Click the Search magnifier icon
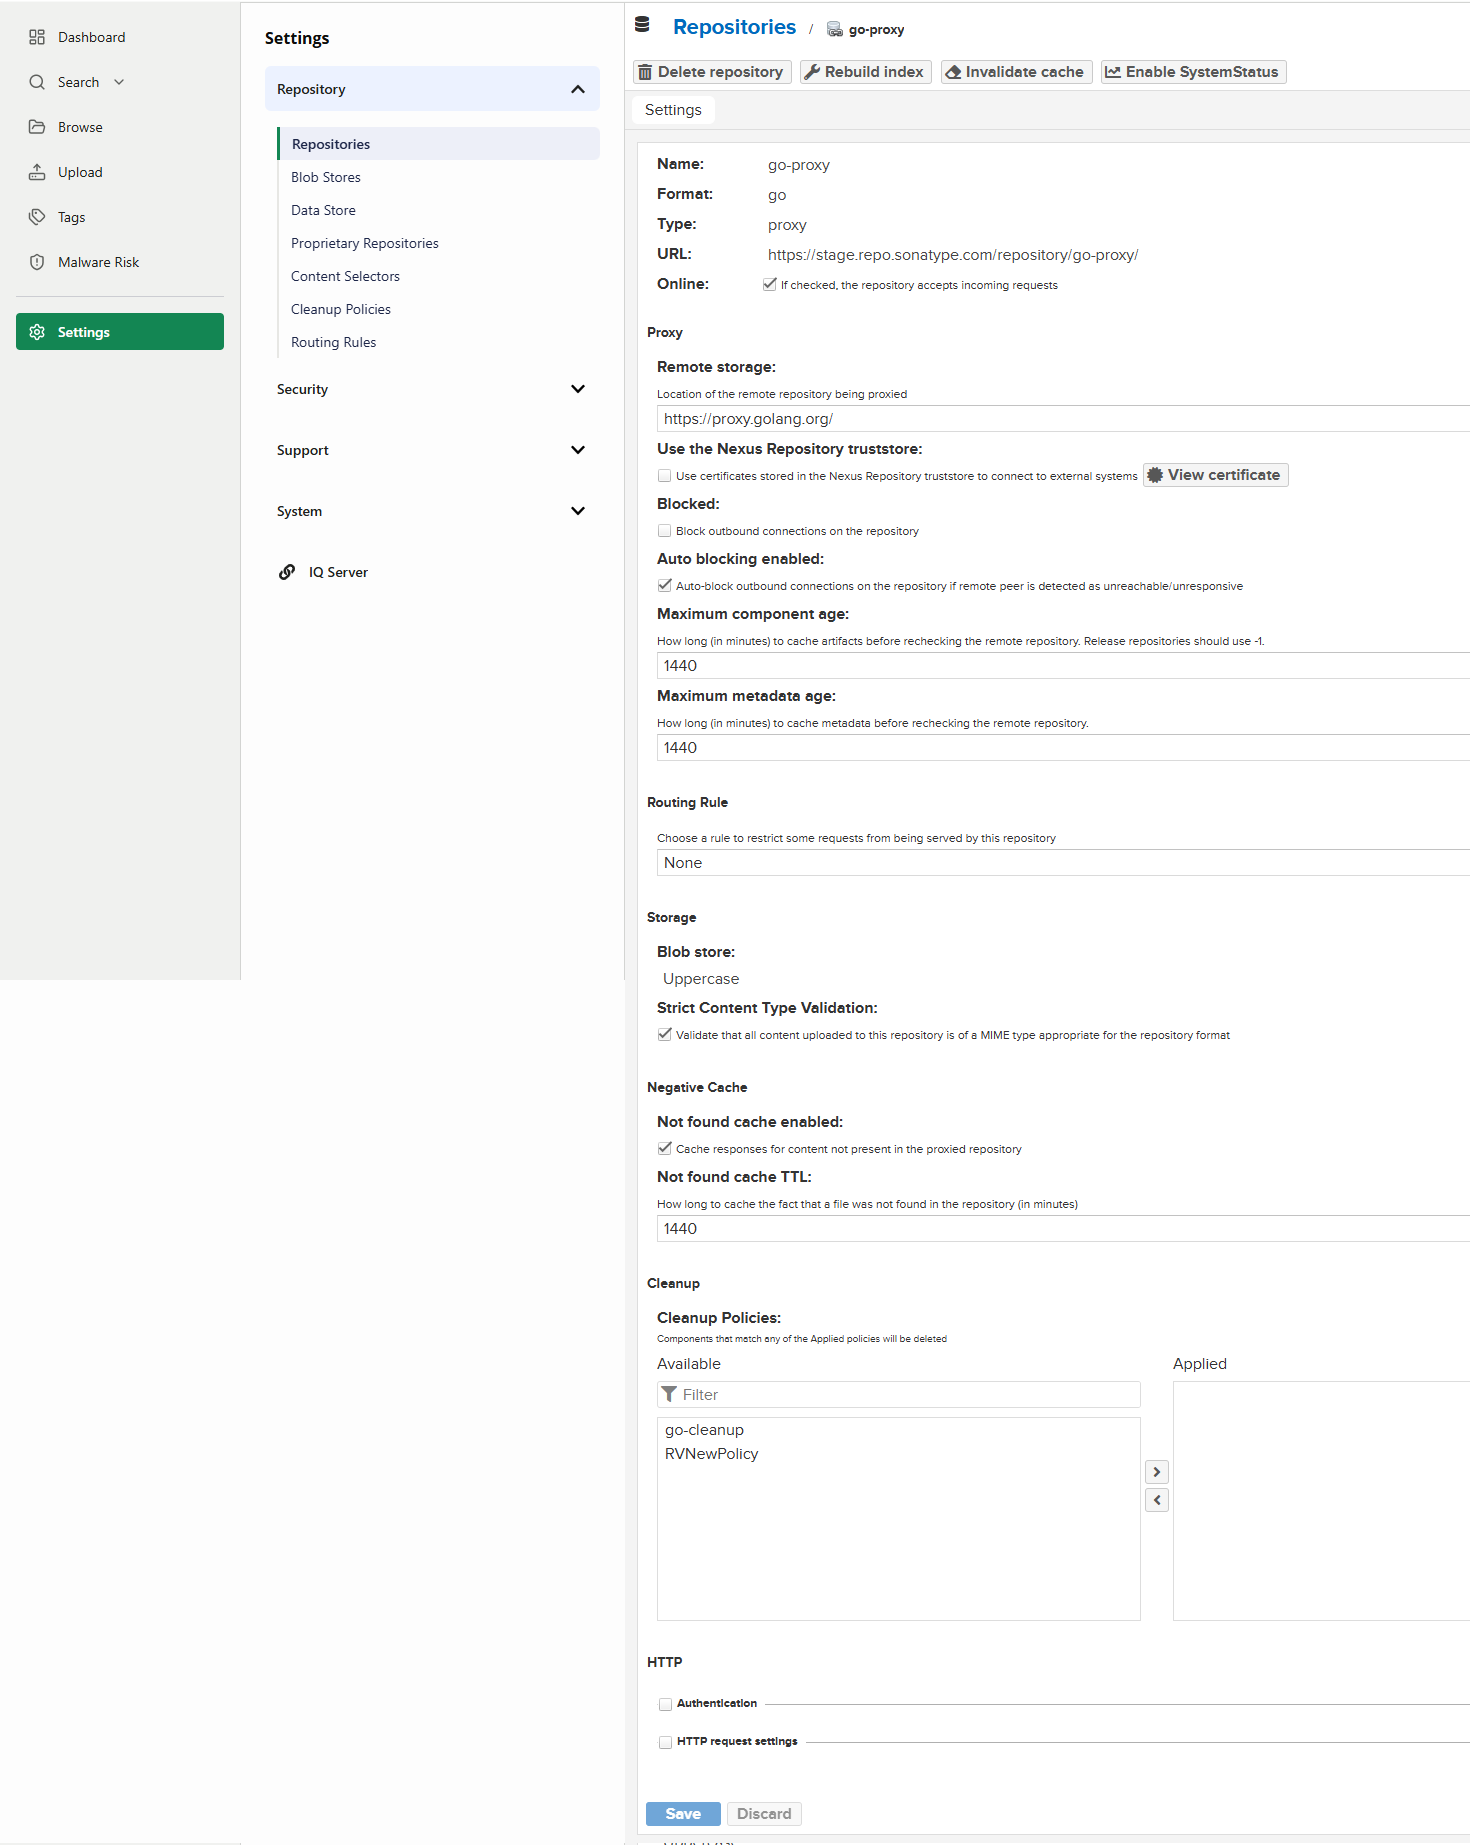Screen dimensions: 1470x1845 click(x=37, y=82)
